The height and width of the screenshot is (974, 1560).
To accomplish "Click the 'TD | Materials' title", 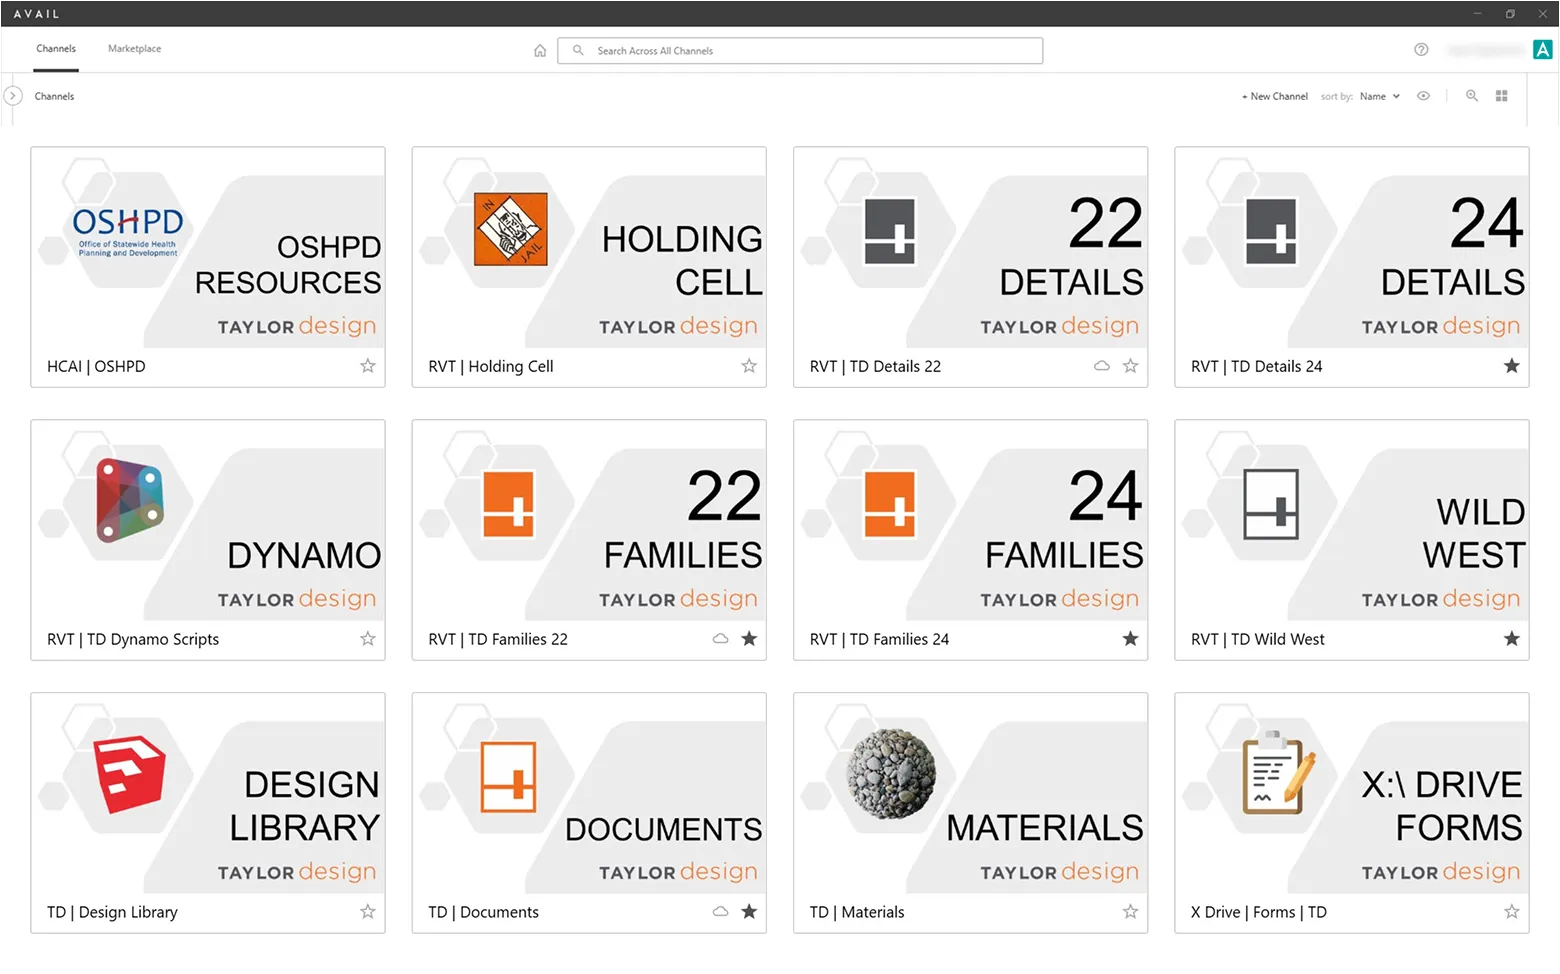I will (857, 913).
